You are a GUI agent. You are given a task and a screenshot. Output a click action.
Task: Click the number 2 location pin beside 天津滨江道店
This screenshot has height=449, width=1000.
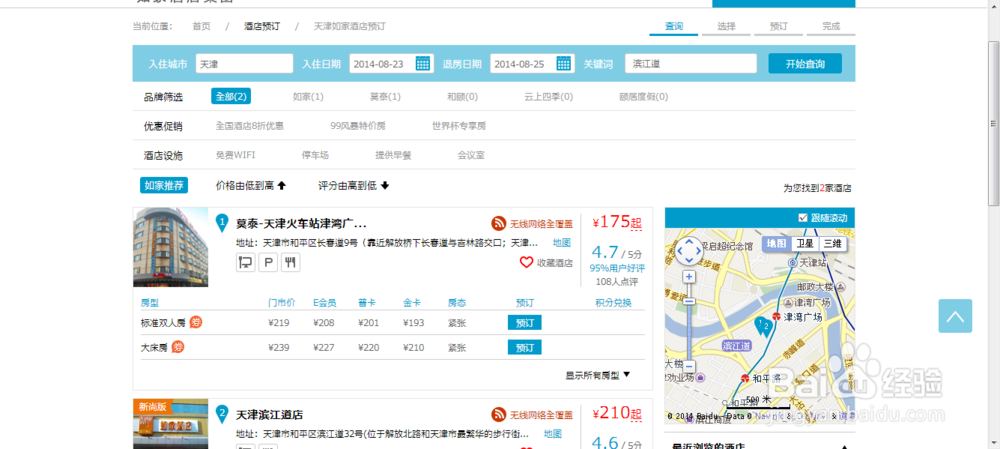point(222,415)
